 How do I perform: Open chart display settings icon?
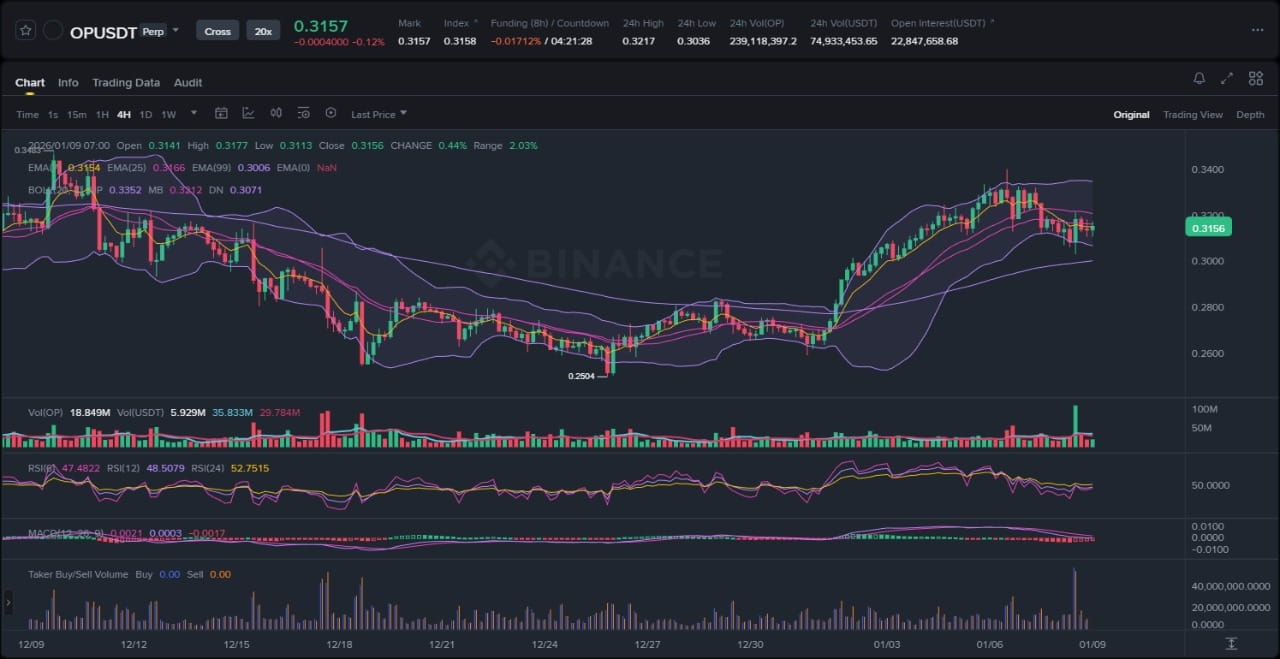pos(303,114)
